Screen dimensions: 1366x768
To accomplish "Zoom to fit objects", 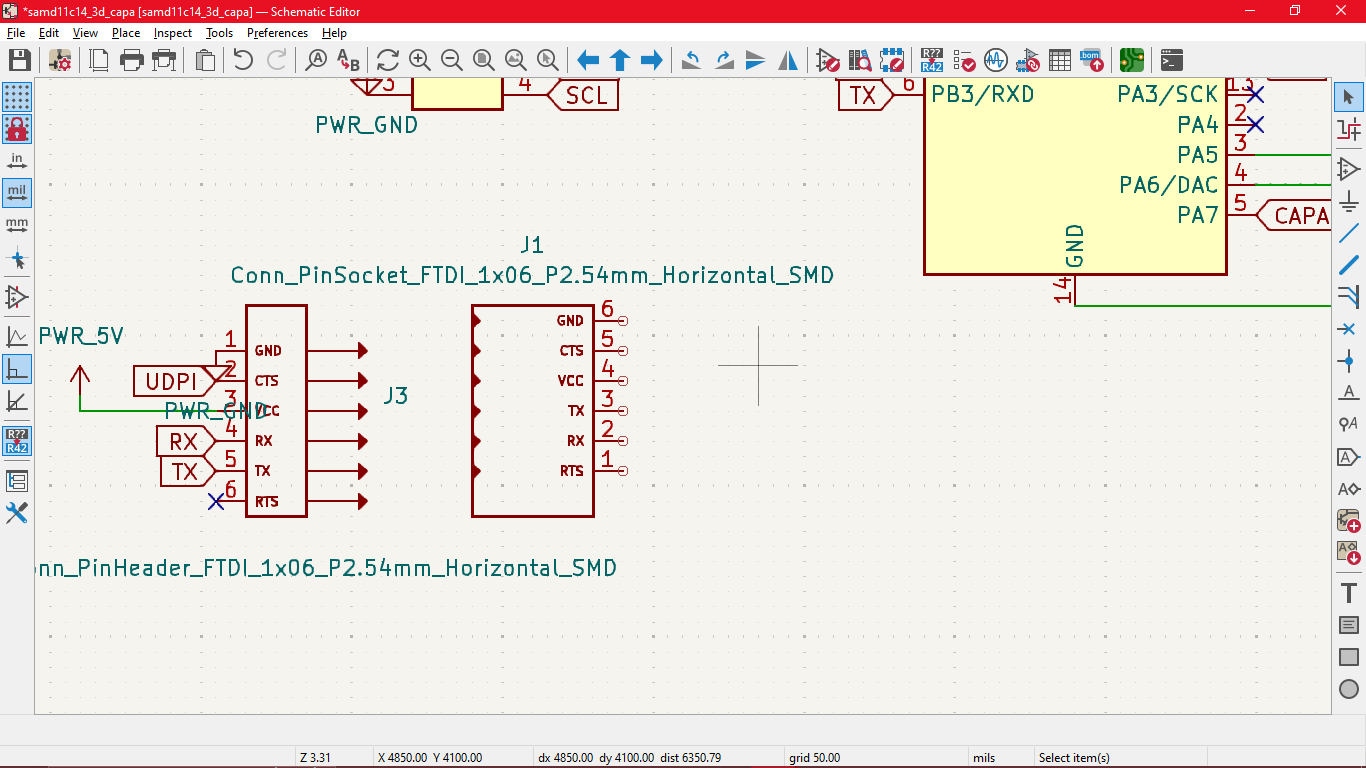I will pos(516,60).
